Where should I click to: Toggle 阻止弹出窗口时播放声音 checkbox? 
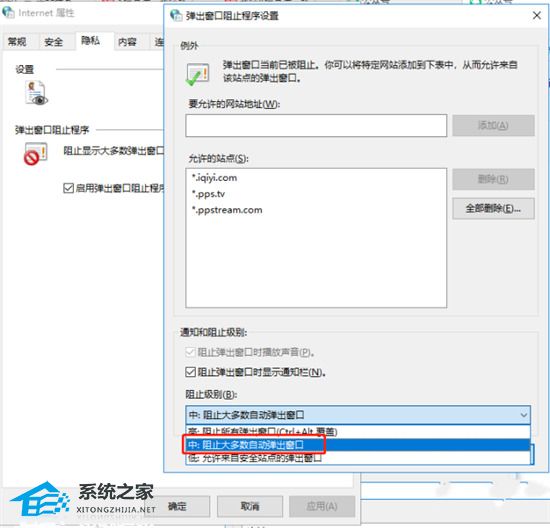pos(190,352)
